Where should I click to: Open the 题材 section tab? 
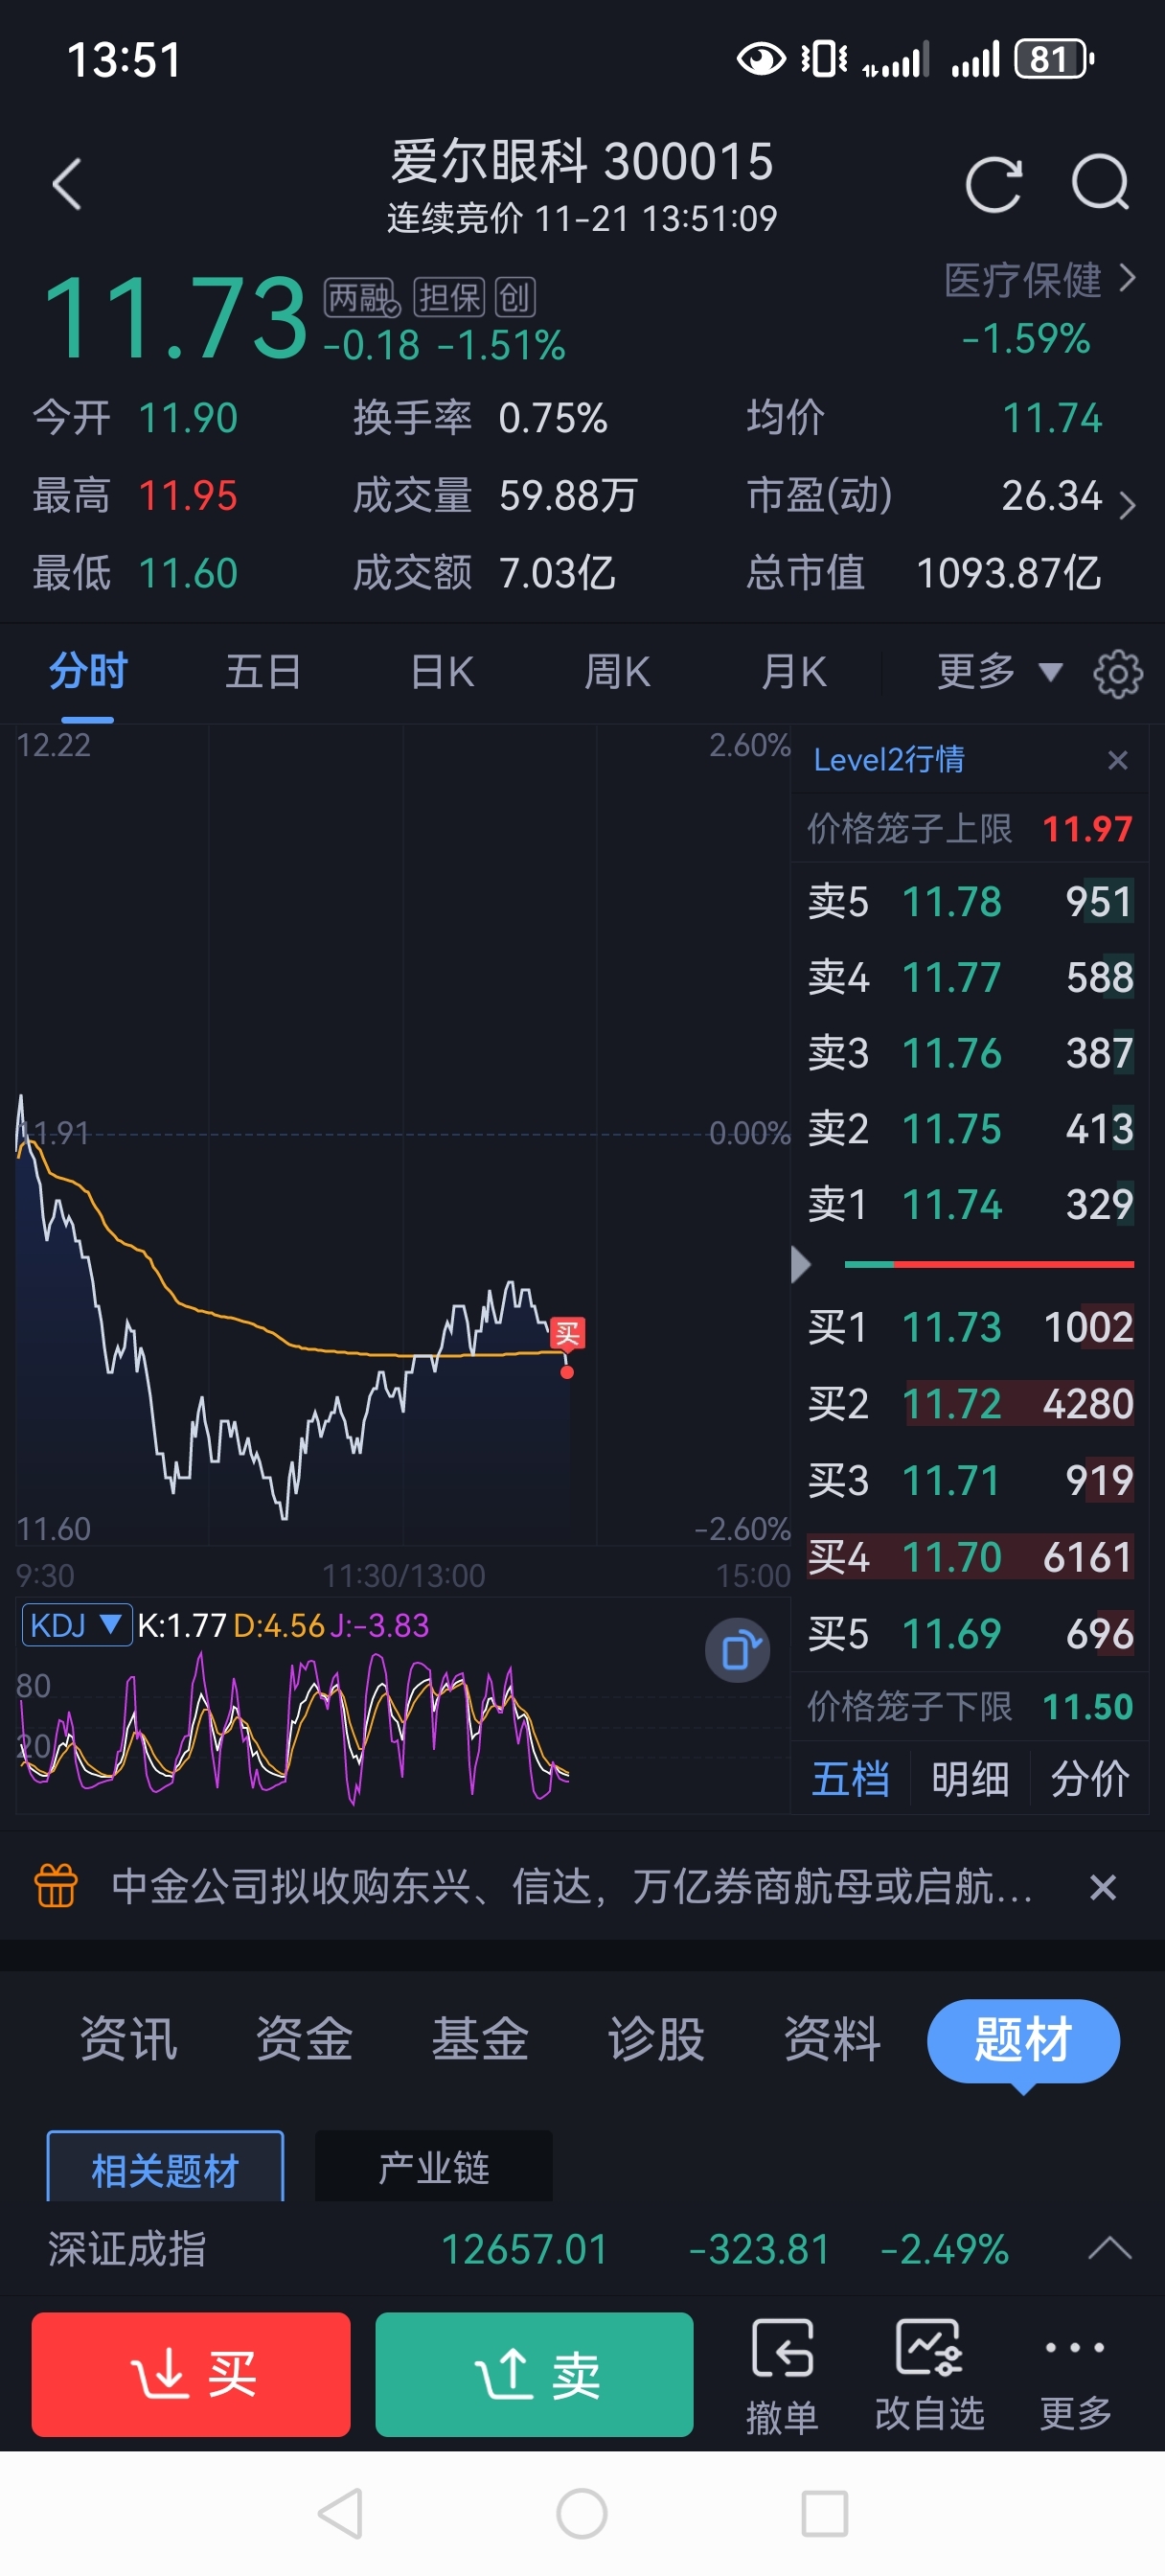coord(1023,2041)
